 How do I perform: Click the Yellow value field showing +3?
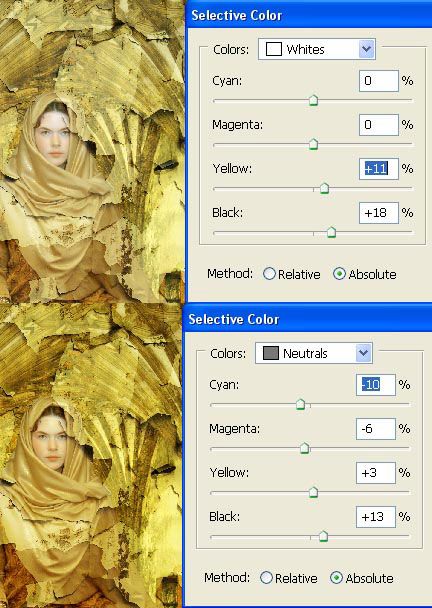(x=375, y=473)
